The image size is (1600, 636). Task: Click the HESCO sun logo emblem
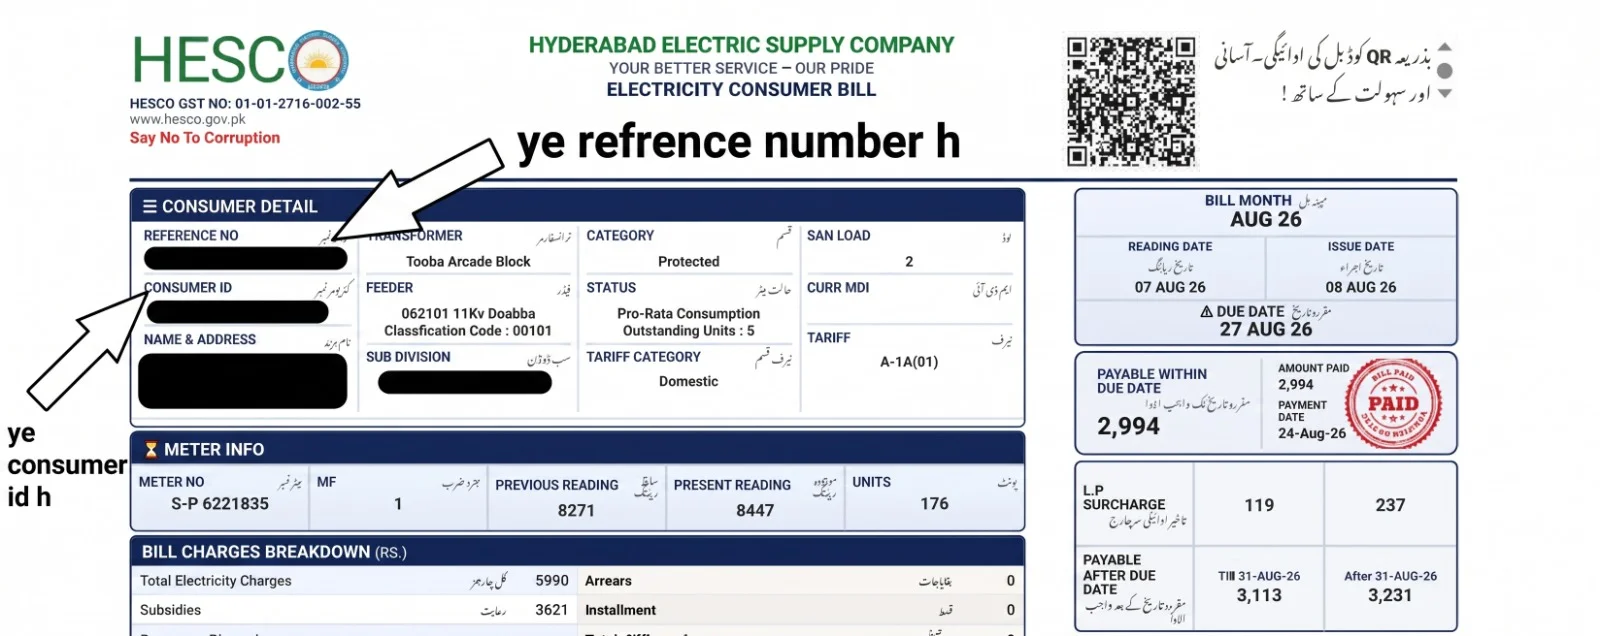tap(319, 60)
